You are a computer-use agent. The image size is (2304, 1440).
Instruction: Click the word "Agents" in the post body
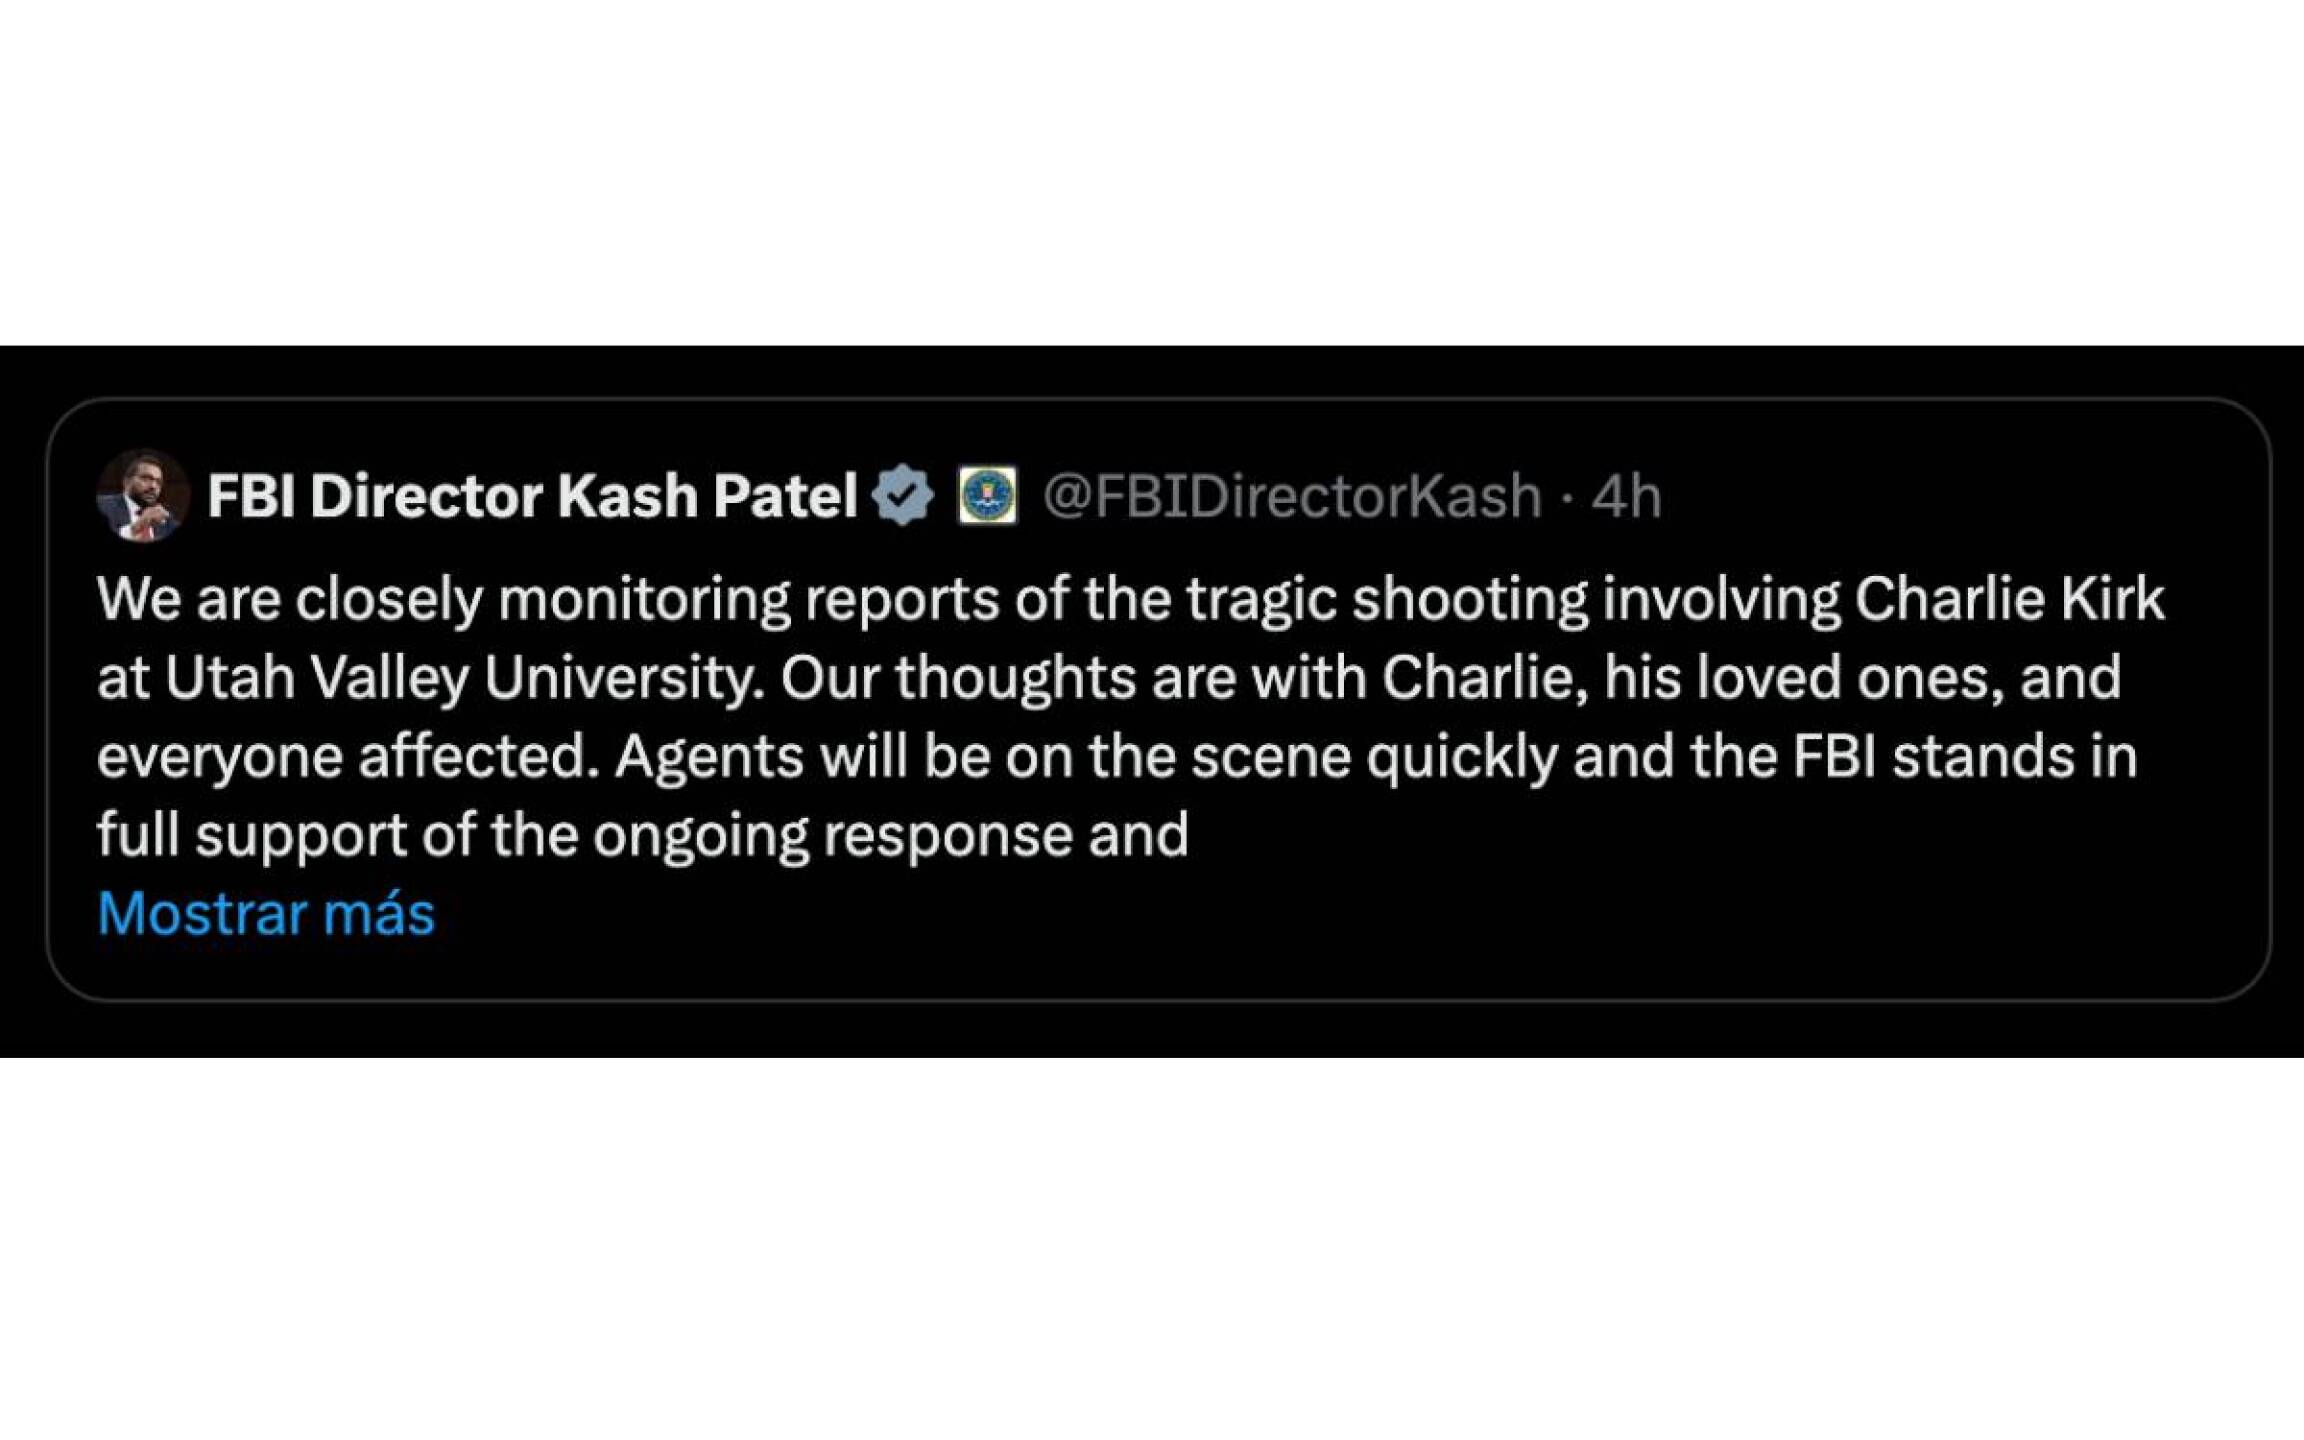pyautogui.click(x=709, y=757)
